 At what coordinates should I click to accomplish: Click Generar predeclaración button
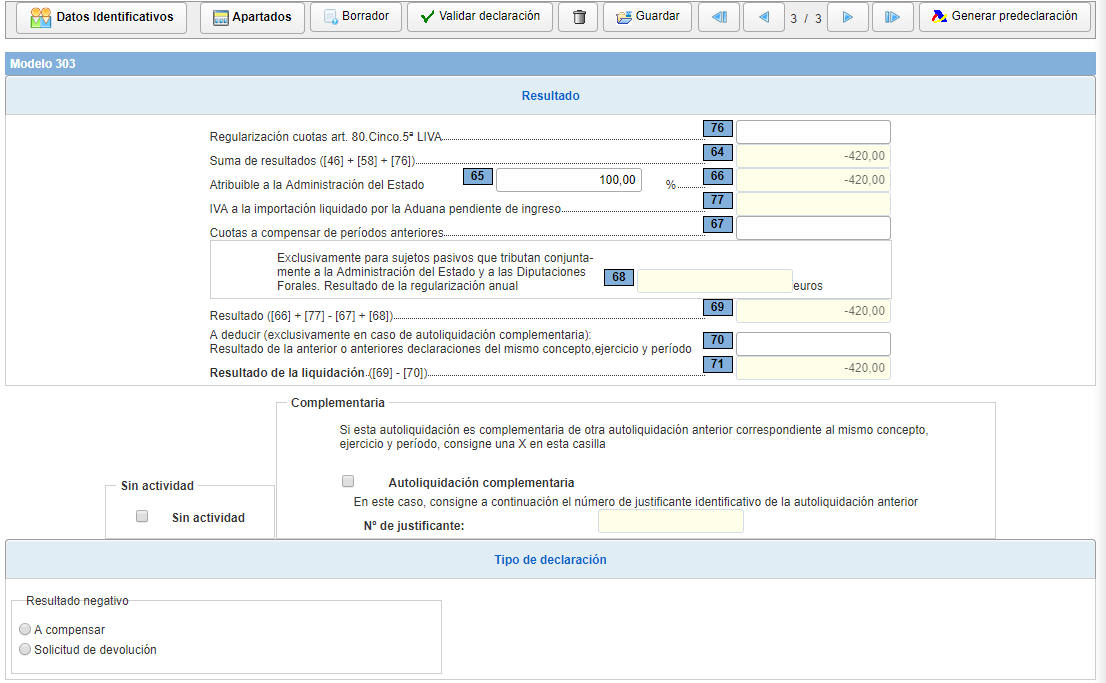1004,17
